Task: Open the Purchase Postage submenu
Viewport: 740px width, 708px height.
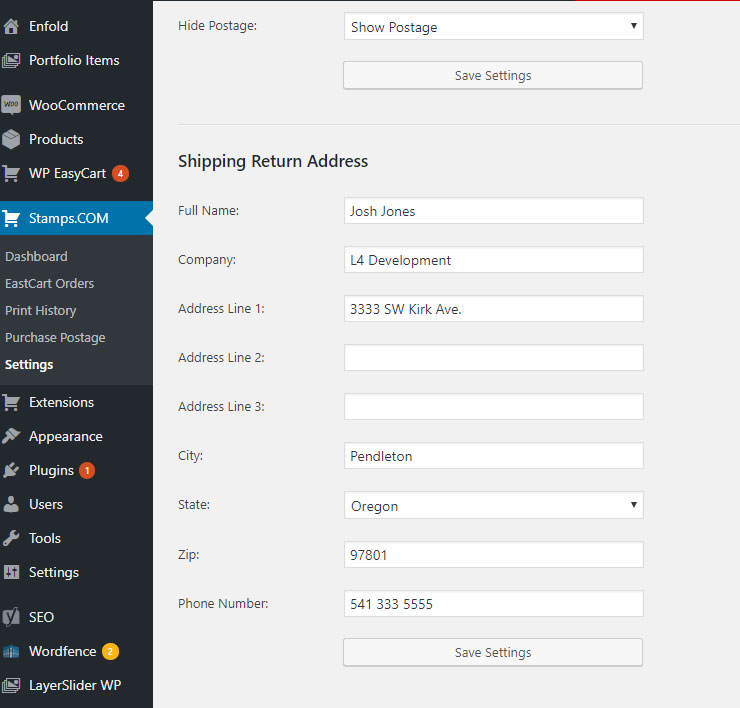Action: click(55, 337)
